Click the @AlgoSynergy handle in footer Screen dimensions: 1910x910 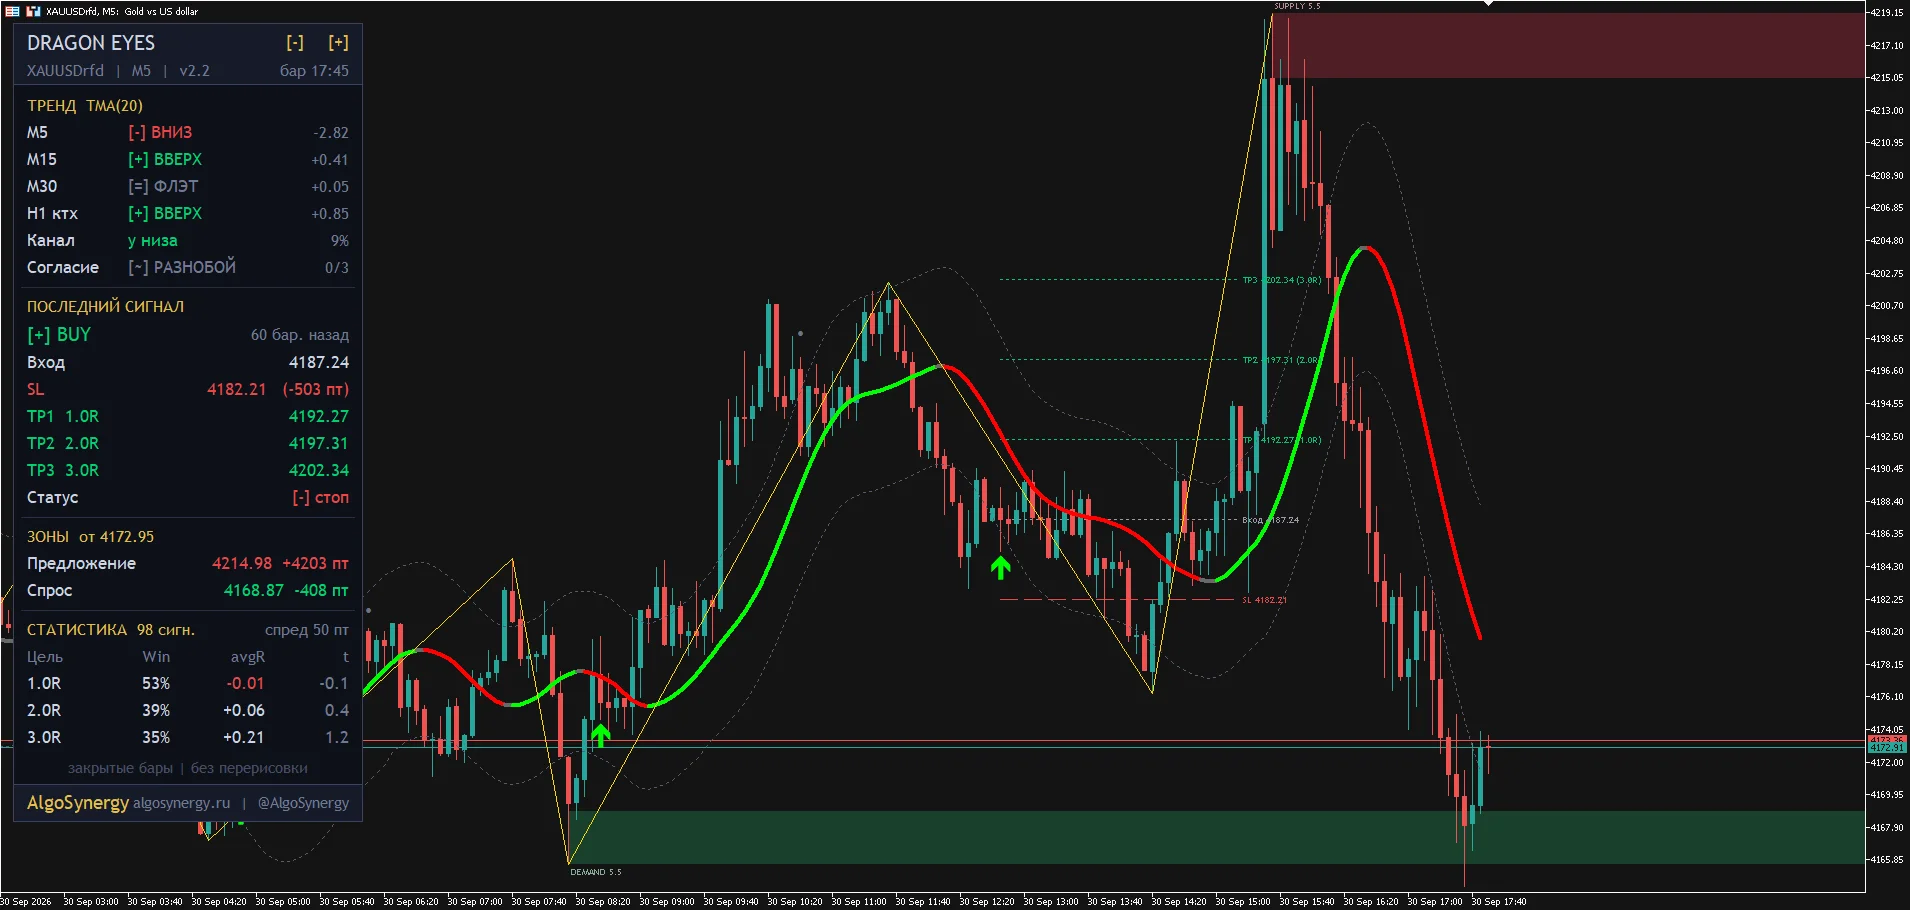(x=303, y=803)
